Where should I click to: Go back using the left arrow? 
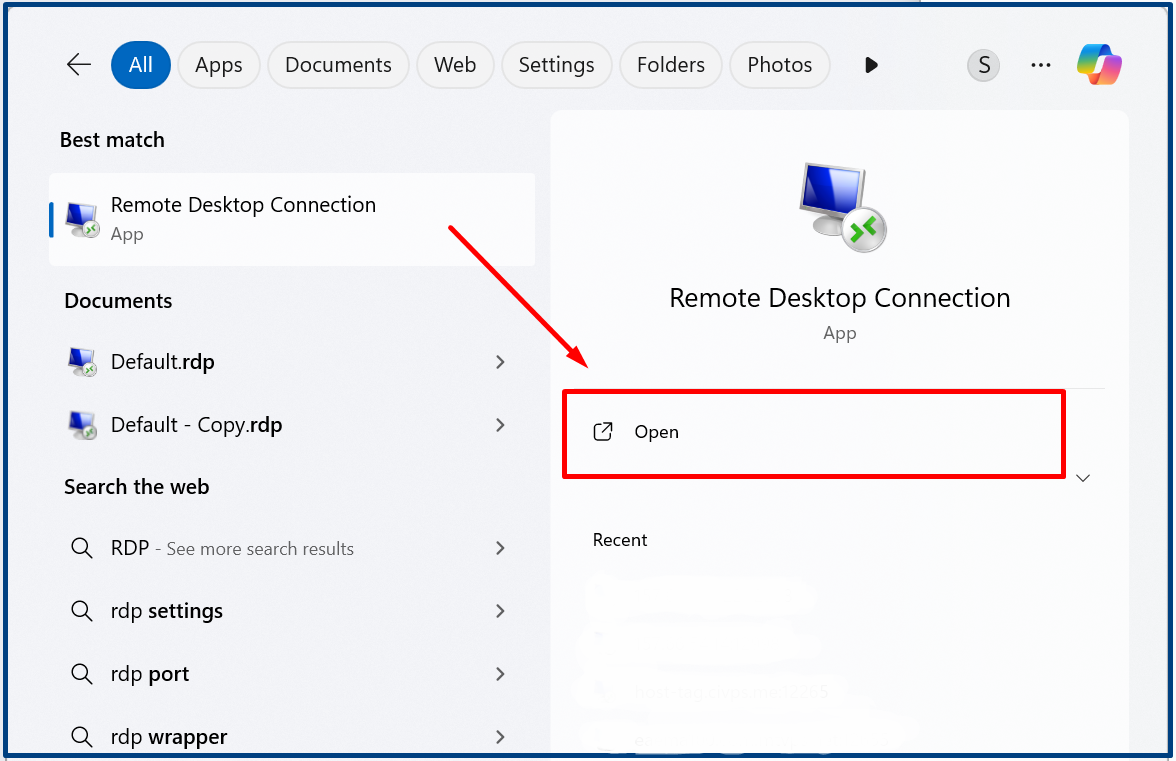click(x=79, y=65)
